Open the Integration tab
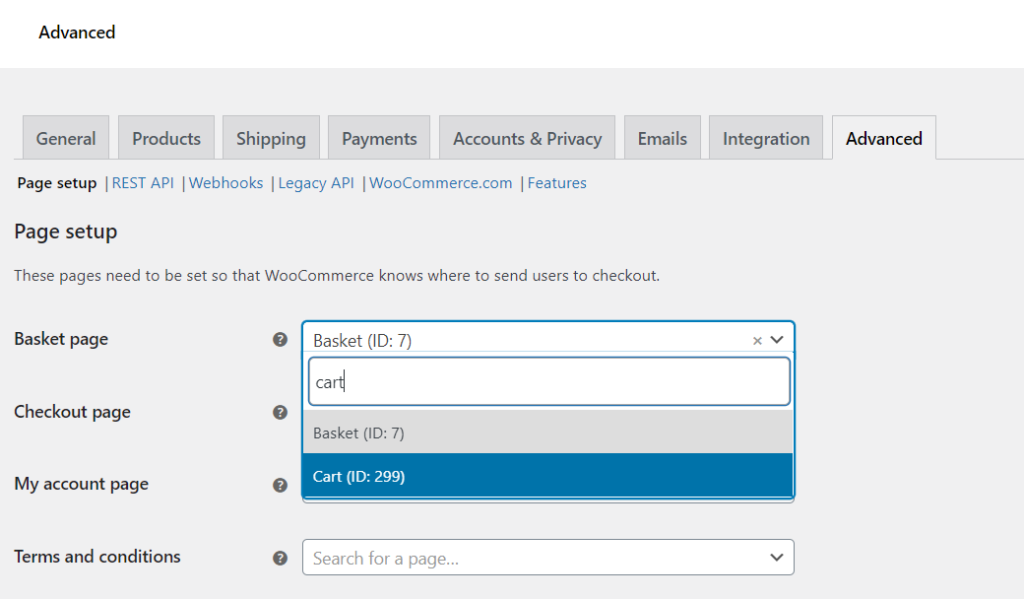Viewport: 1024px width, 599px height. click(766, 138)
